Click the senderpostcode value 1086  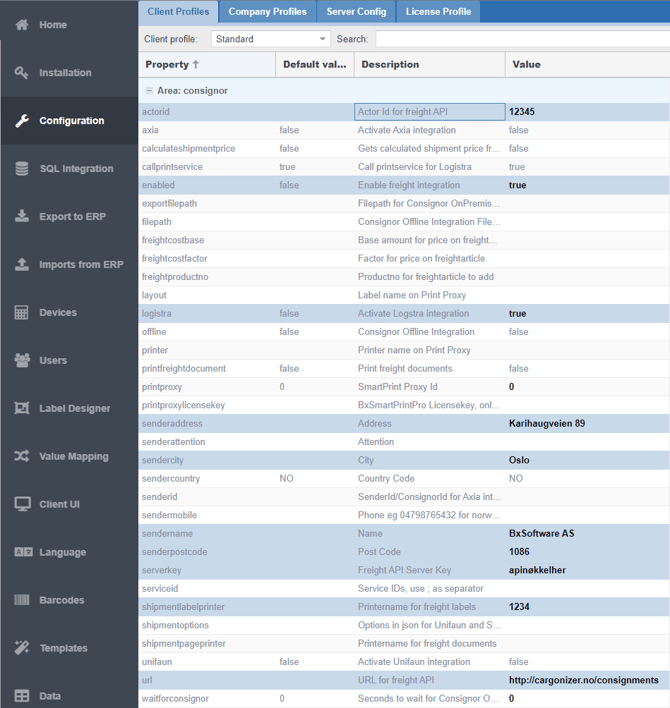(x=519, y=552)
